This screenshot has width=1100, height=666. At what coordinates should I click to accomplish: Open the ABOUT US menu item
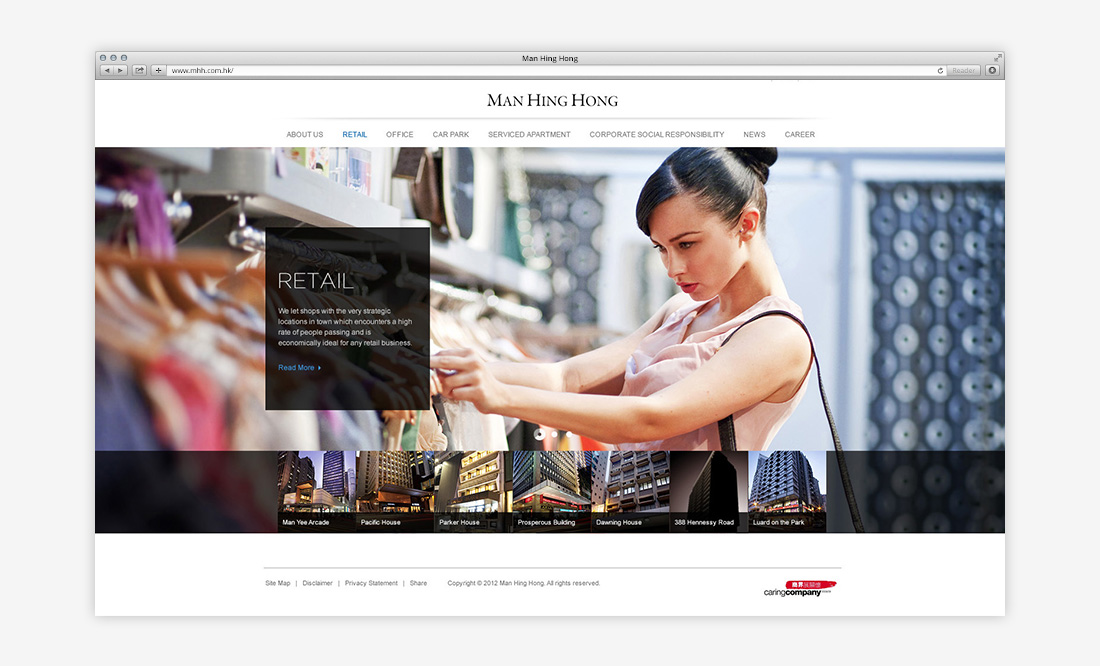304,134
